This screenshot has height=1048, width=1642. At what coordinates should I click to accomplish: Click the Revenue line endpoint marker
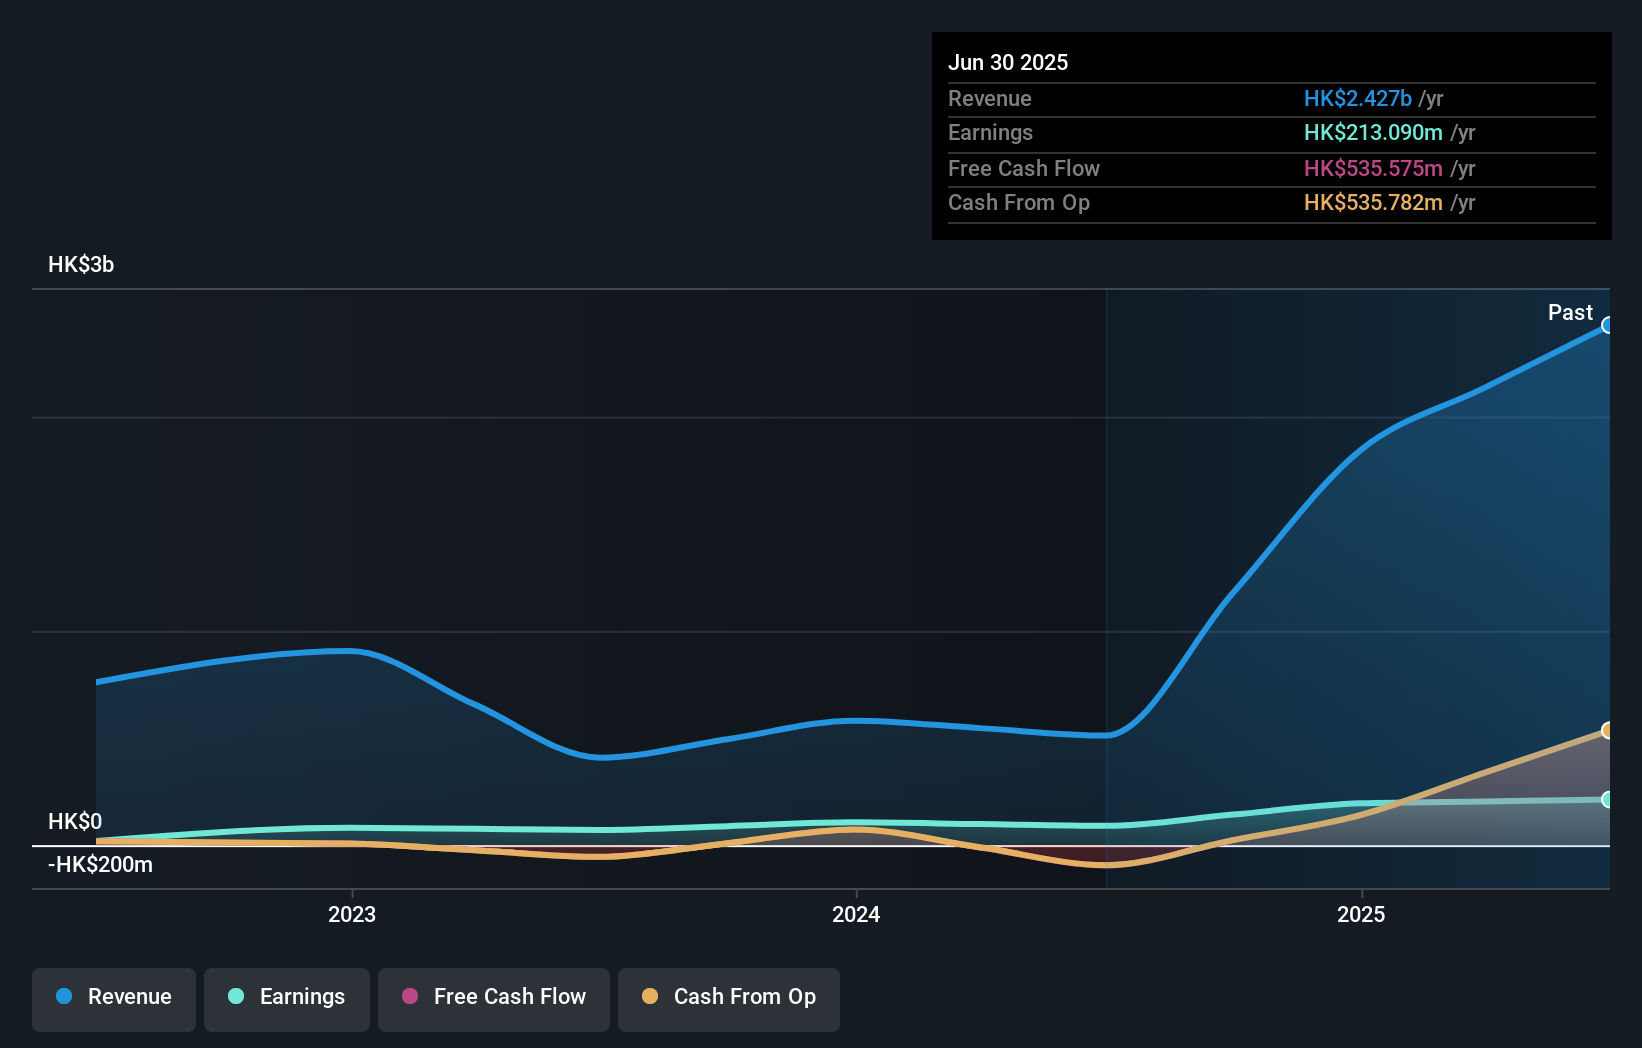pos(1607,325)
